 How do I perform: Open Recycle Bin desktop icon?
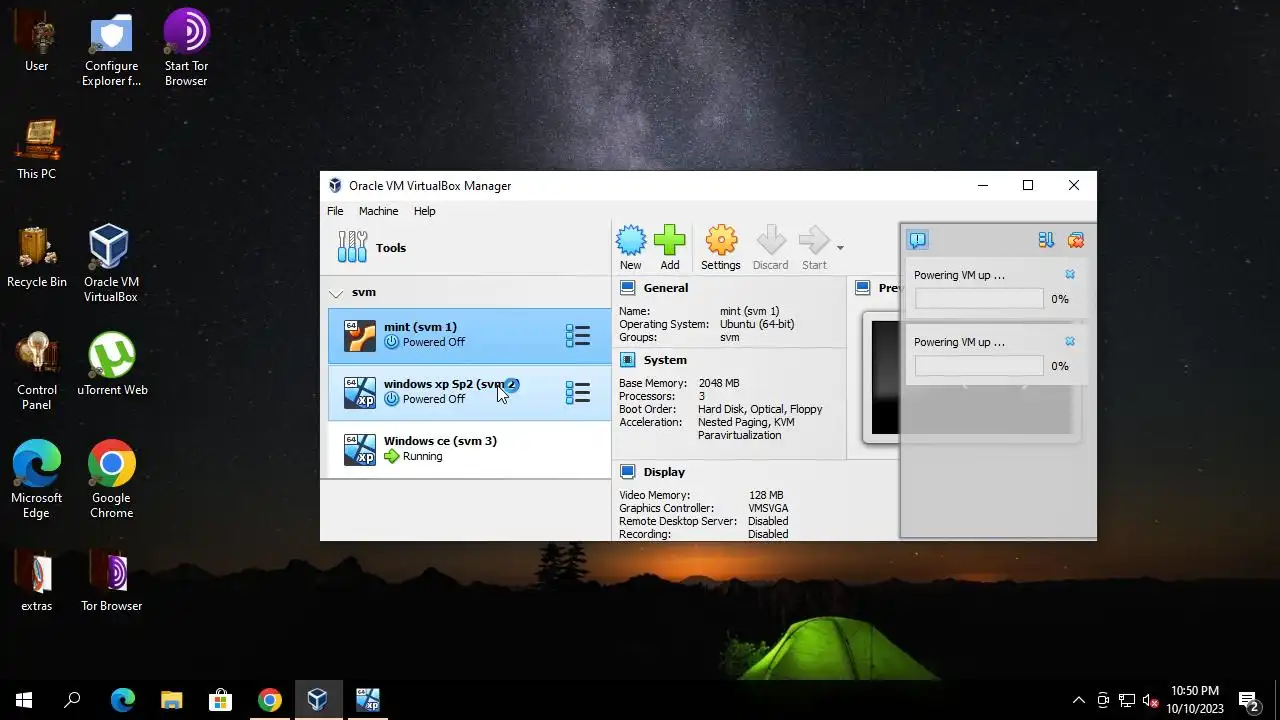point(37,258)
